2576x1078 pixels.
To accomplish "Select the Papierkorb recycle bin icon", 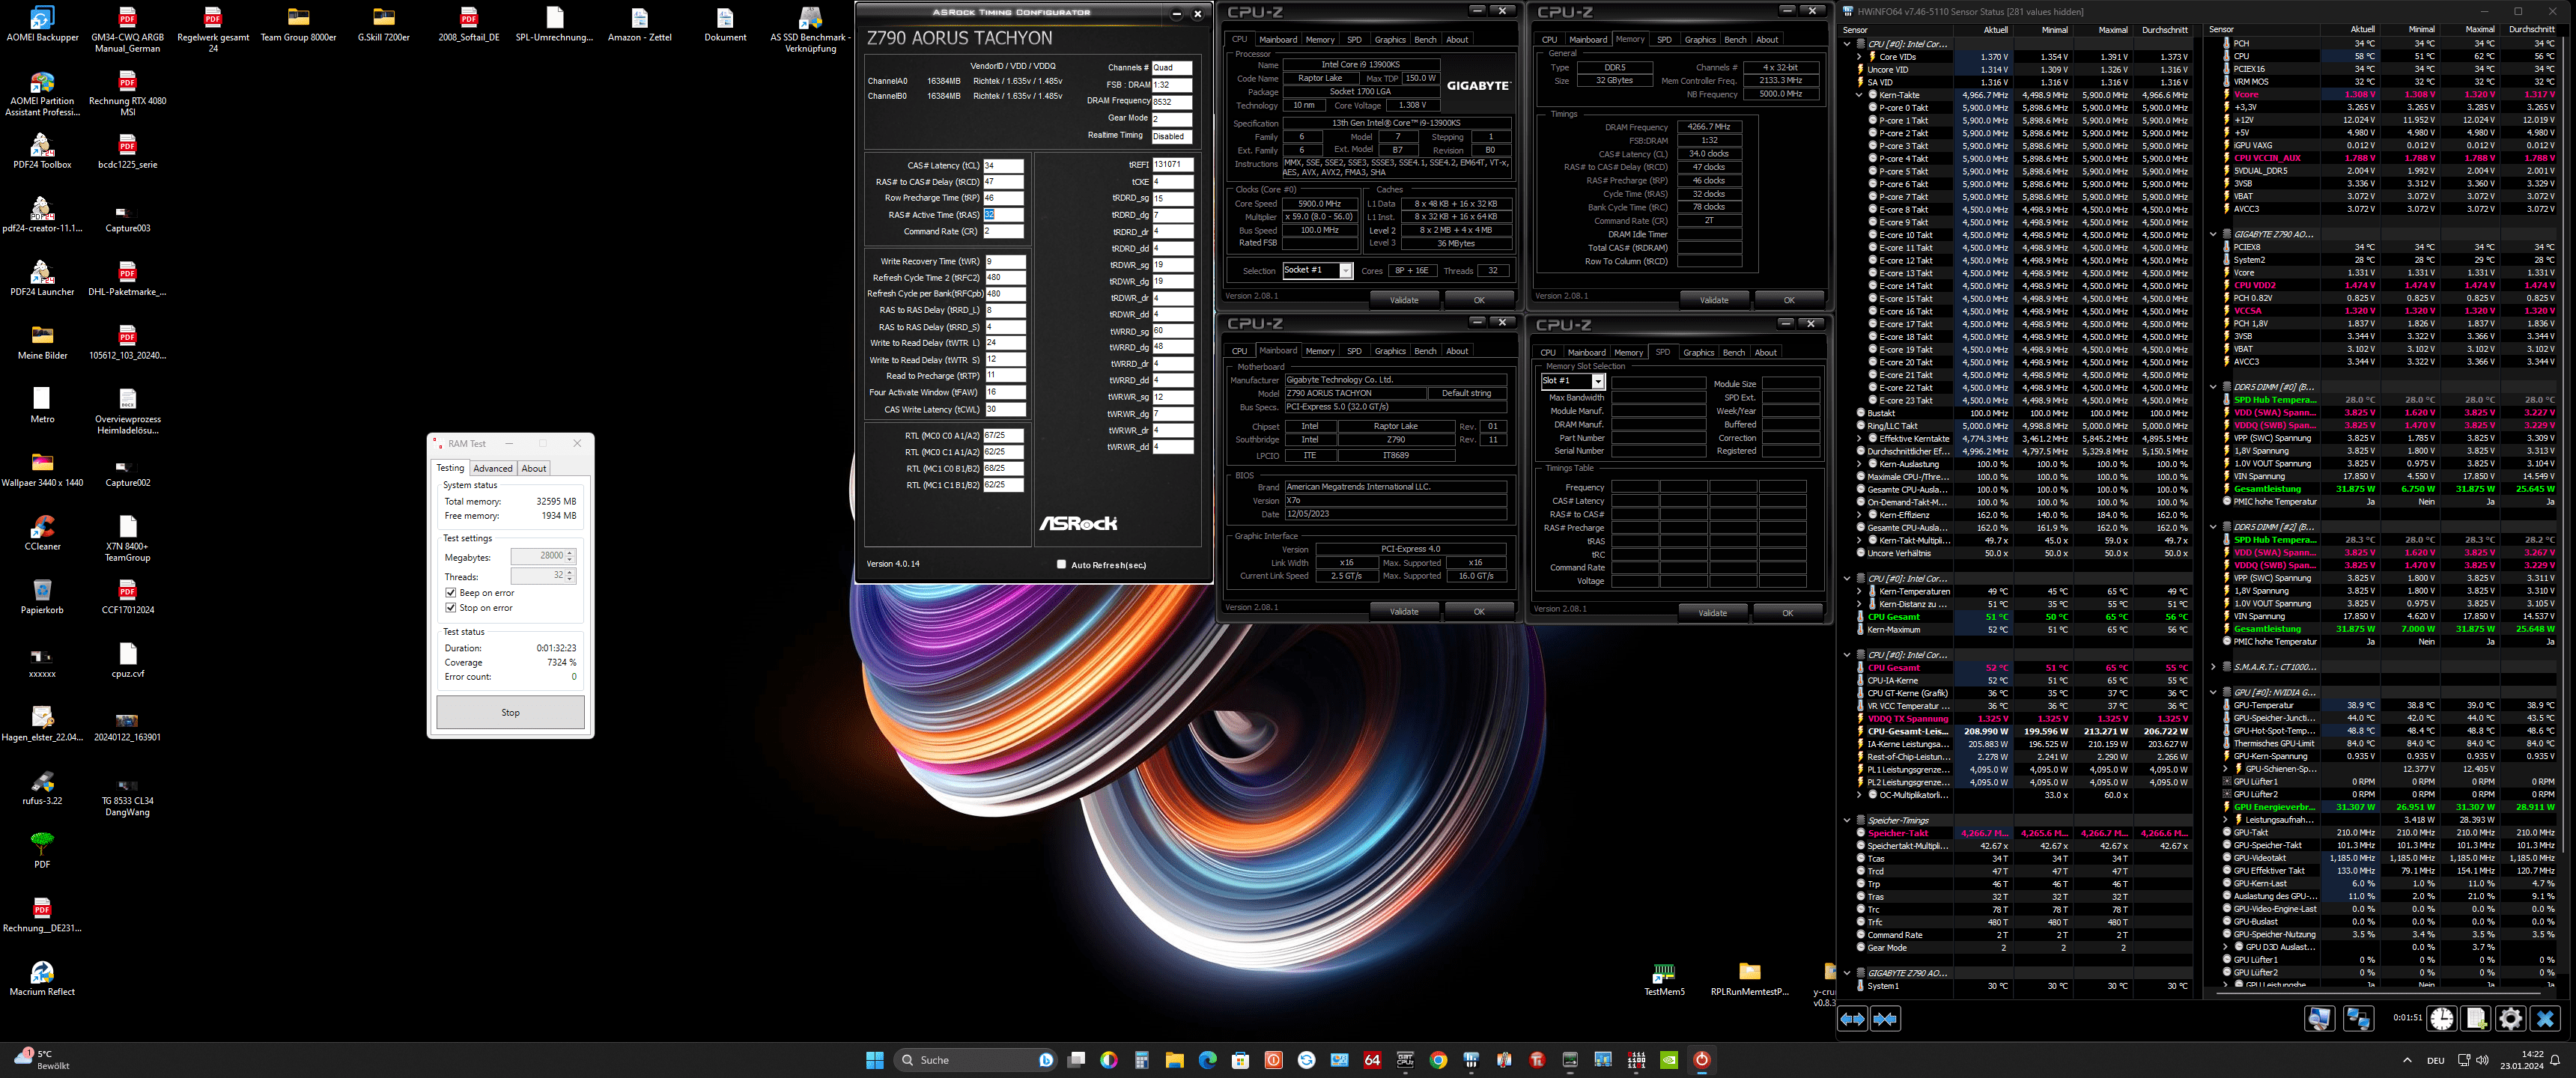I will tap(42, 596).
